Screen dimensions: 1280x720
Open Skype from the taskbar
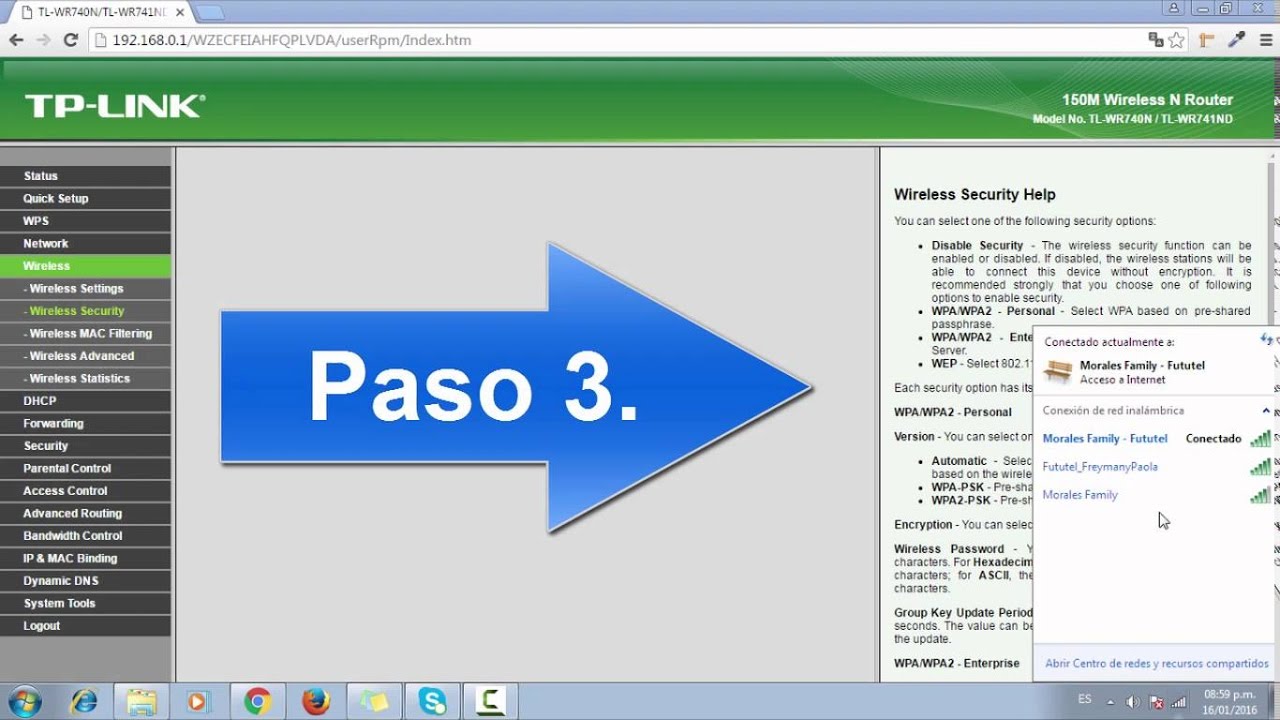[433, 701]
